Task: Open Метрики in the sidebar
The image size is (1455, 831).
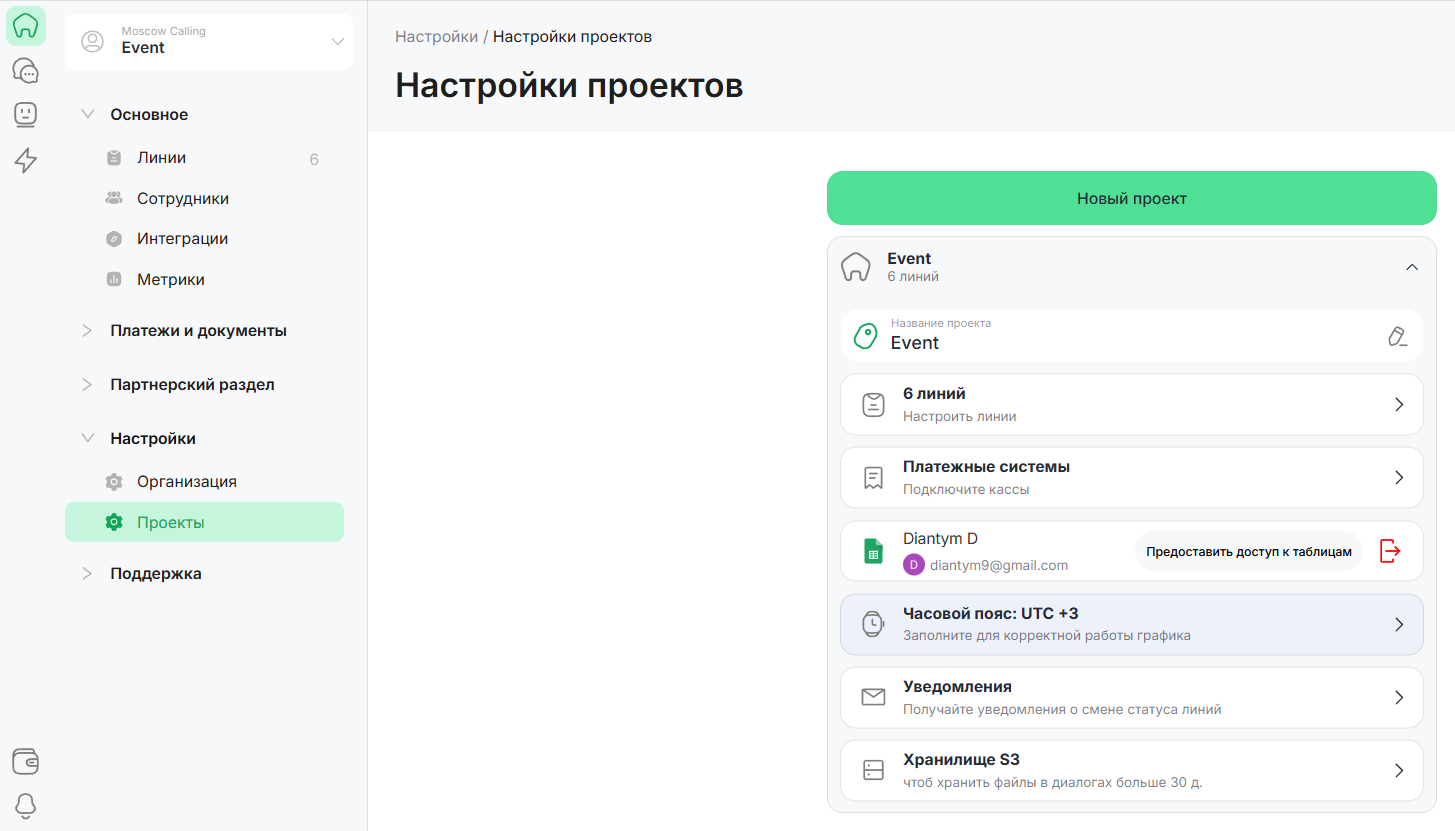Action: (171, 280)
